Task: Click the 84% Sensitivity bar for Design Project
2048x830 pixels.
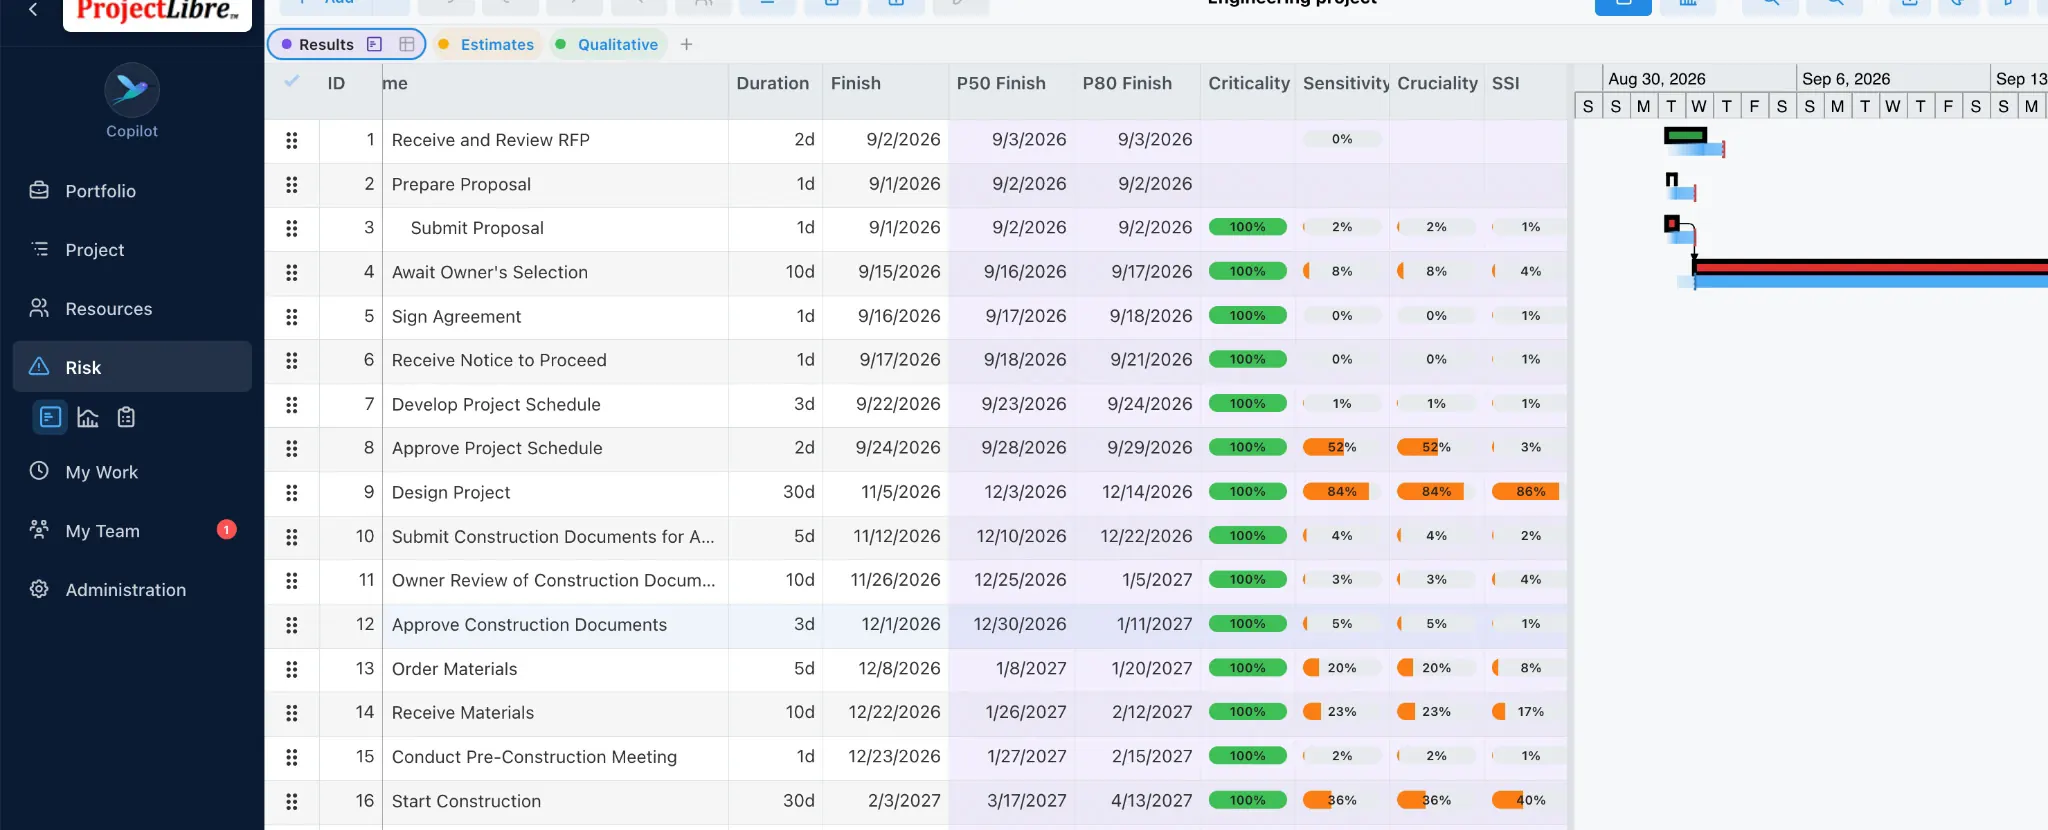Action: 1342,492
